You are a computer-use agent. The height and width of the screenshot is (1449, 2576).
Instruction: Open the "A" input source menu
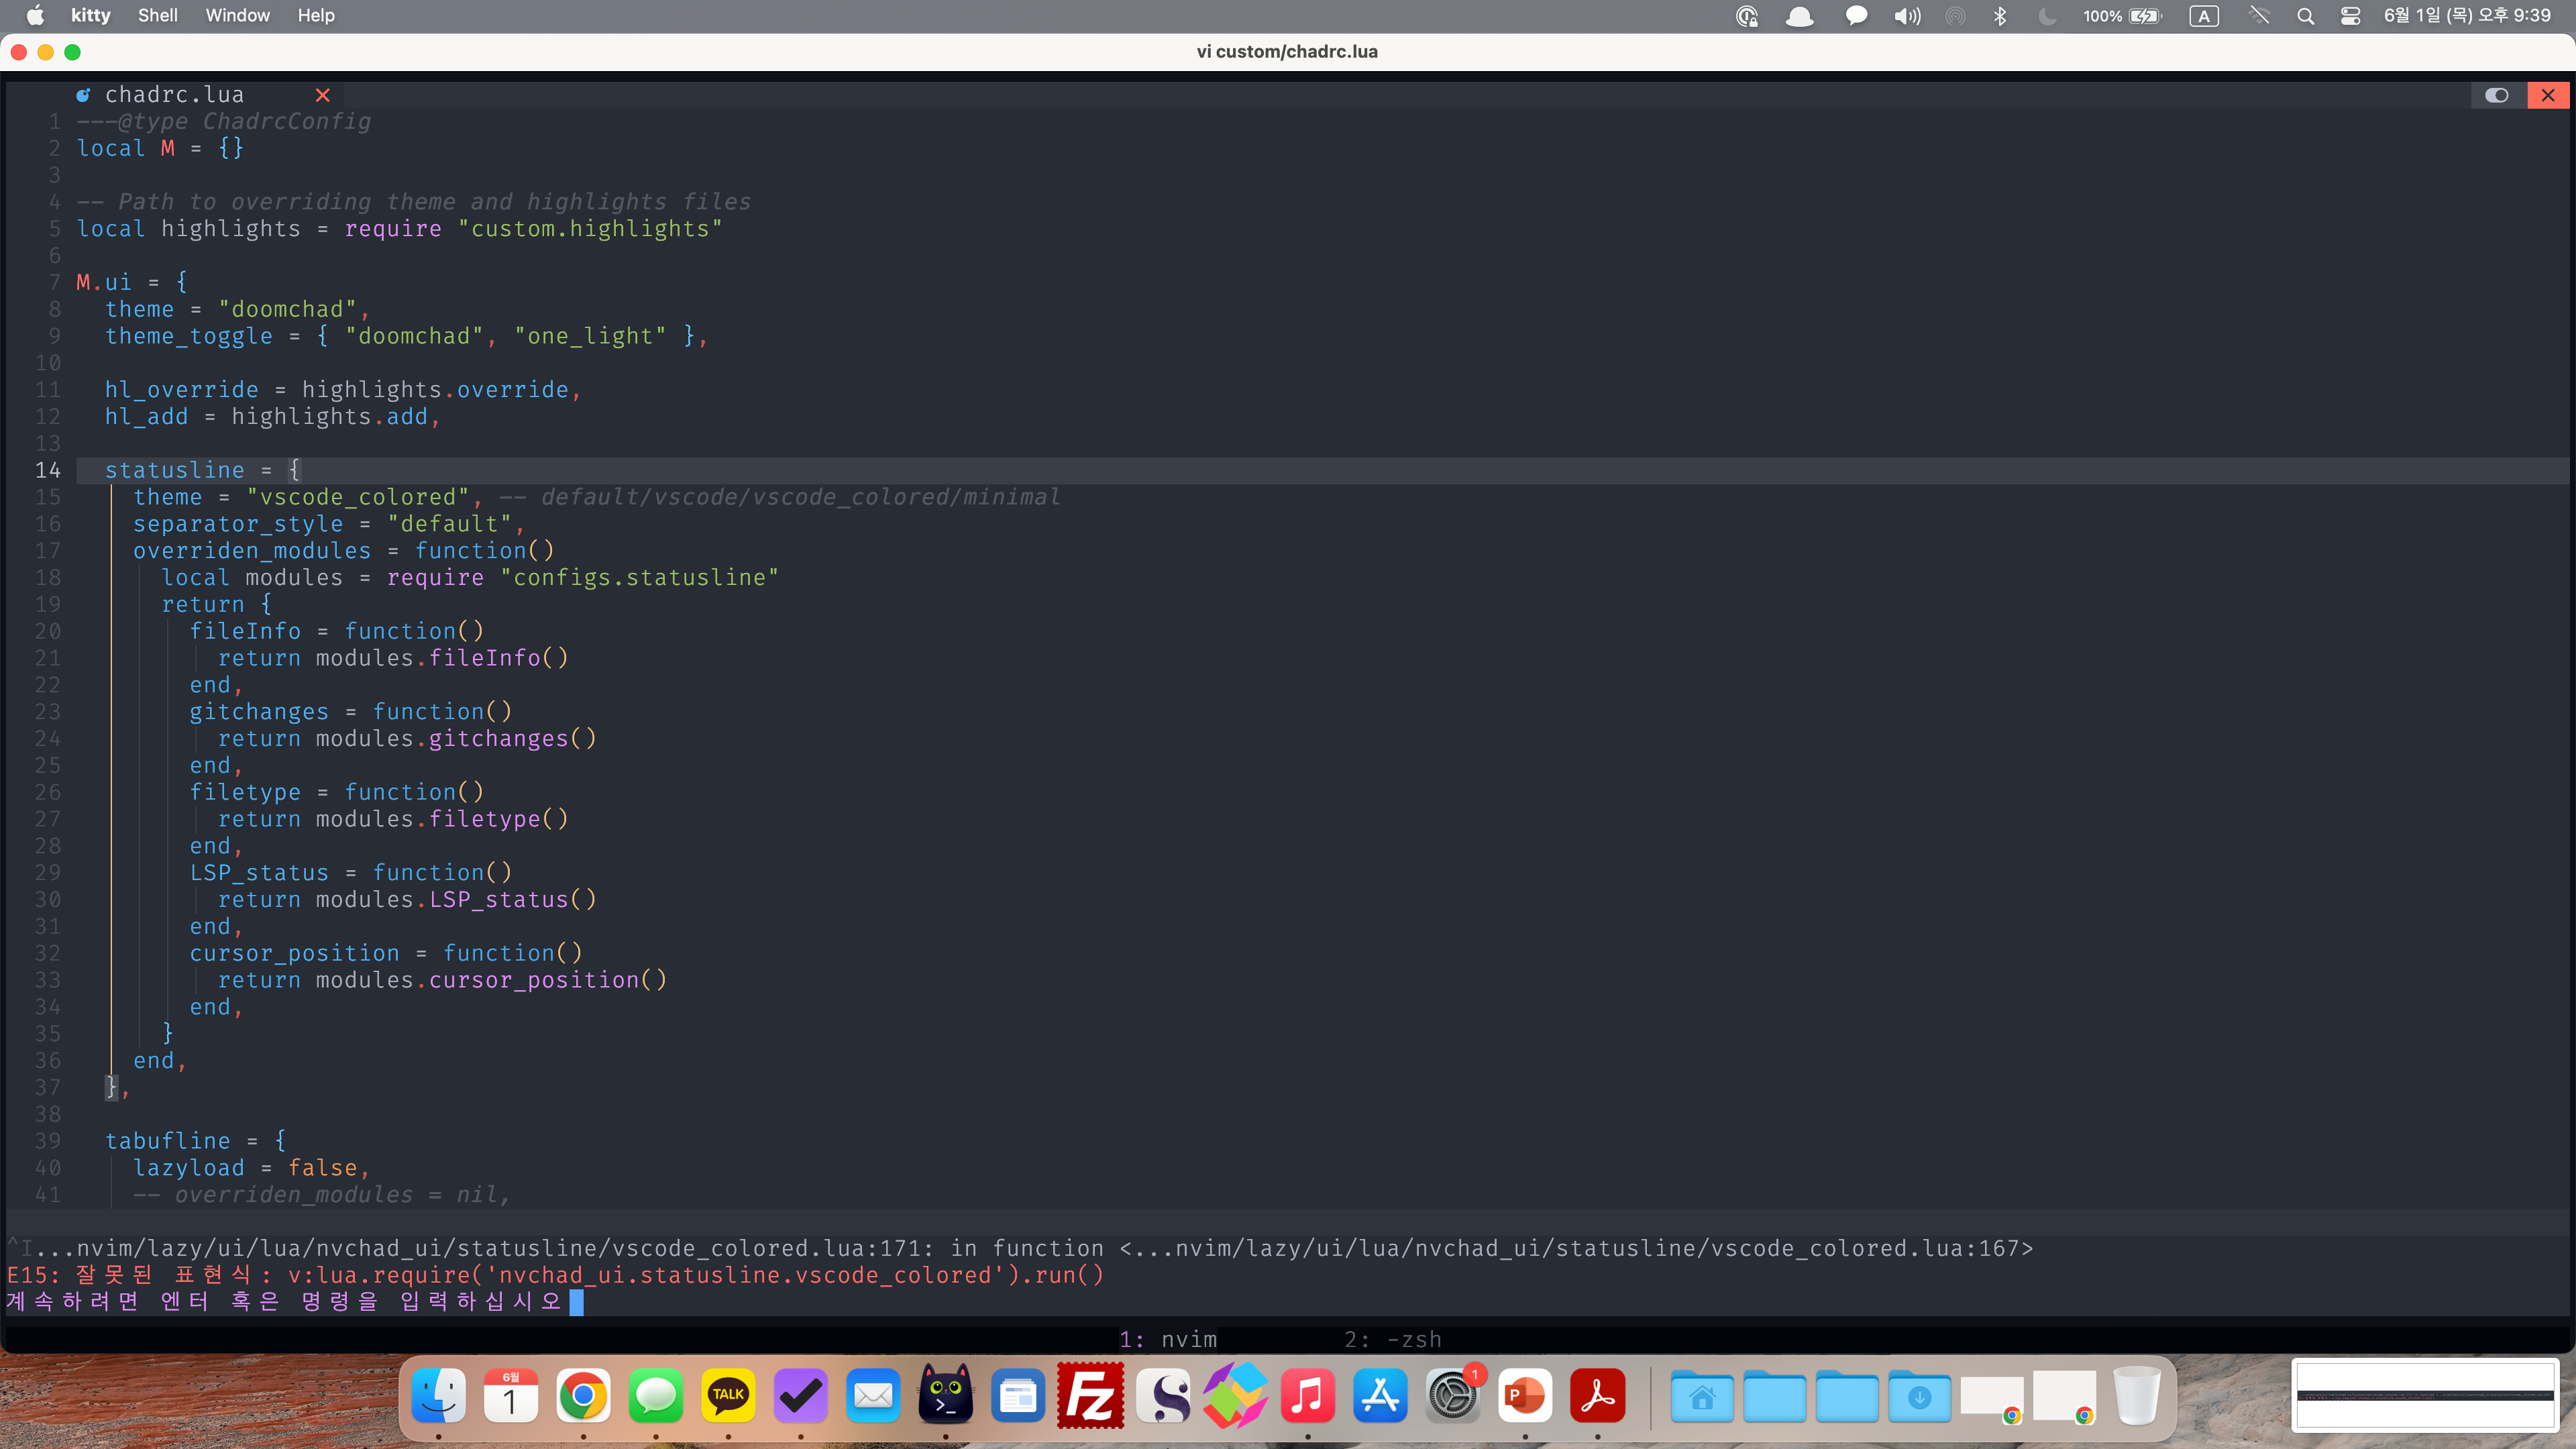[2204, 15]
